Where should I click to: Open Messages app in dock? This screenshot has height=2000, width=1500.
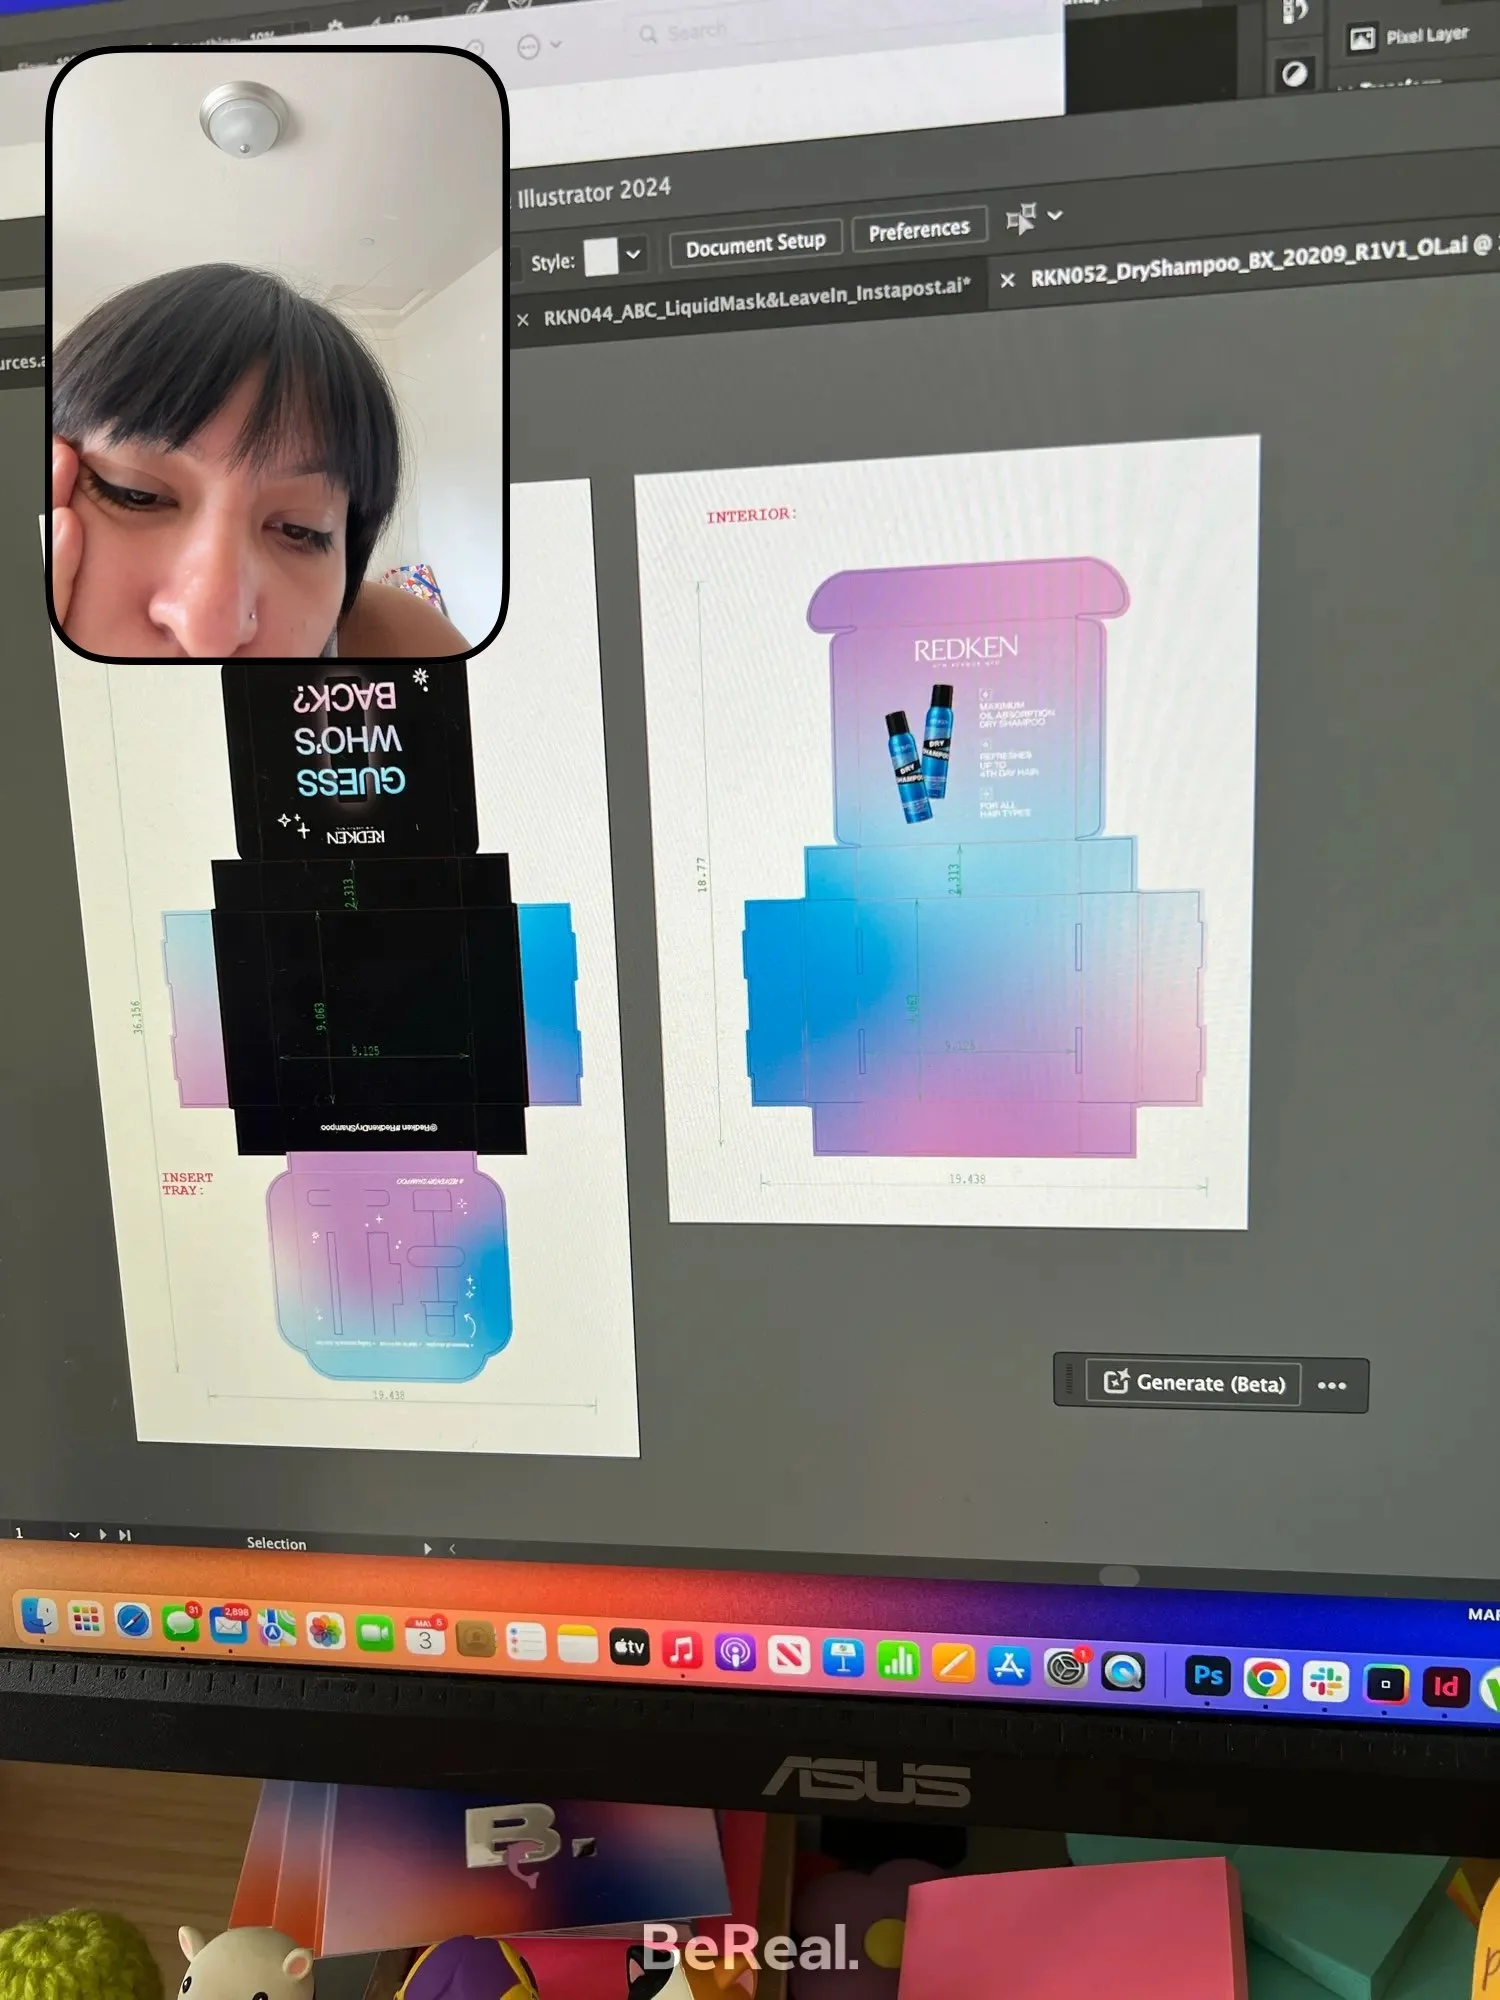tap(181, 1623)
